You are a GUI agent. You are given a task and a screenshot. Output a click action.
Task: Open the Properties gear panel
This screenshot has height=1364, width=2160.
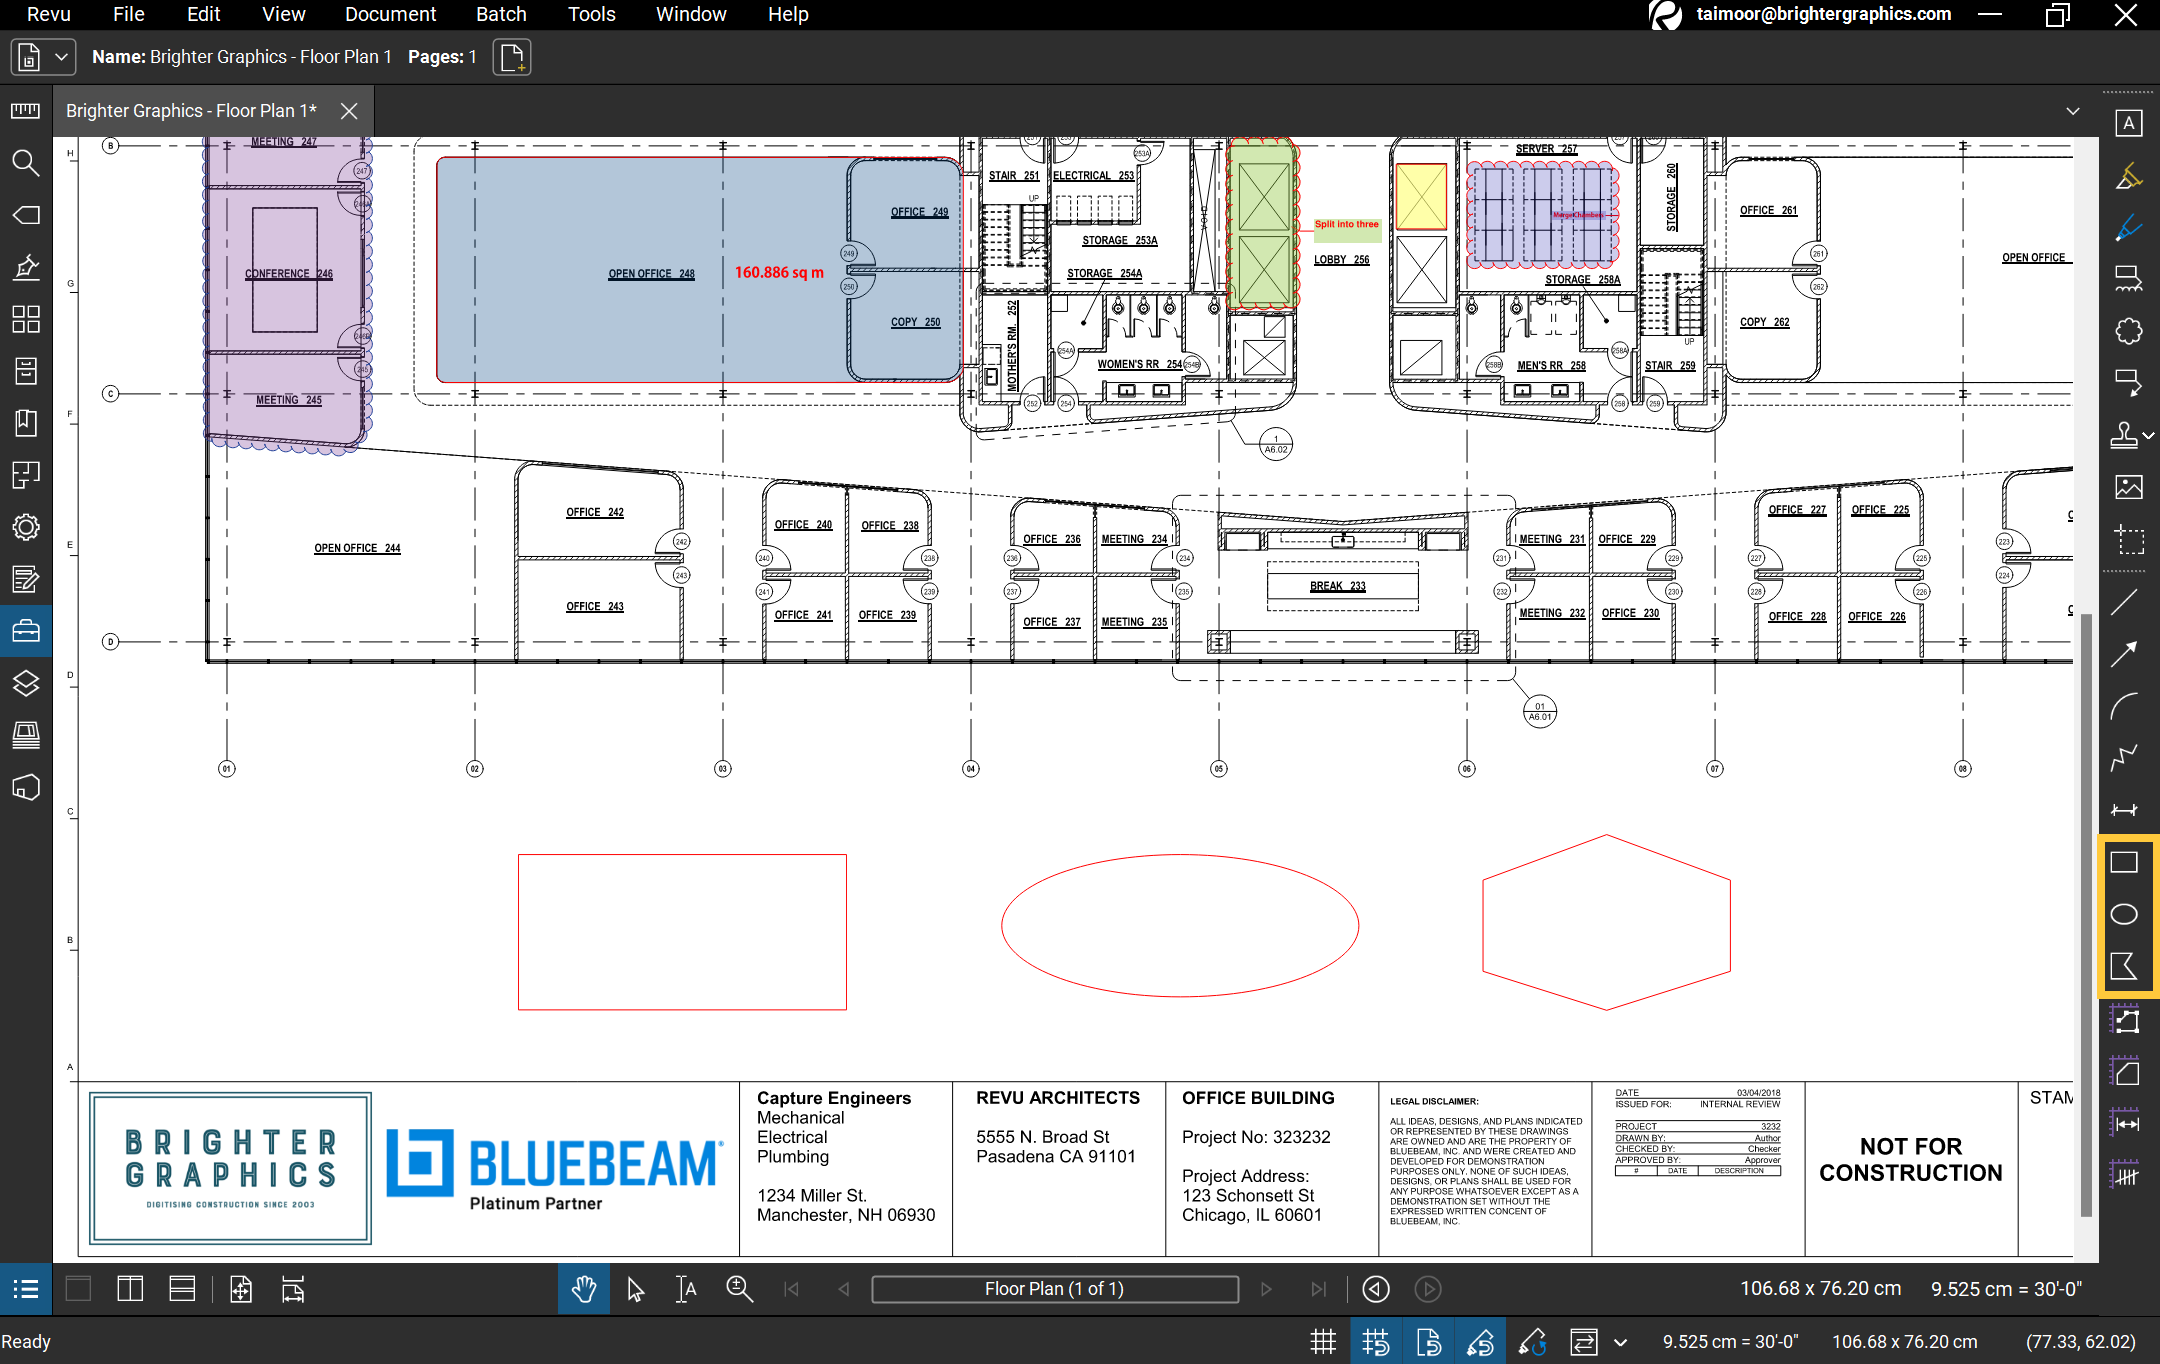coord(26,527)
